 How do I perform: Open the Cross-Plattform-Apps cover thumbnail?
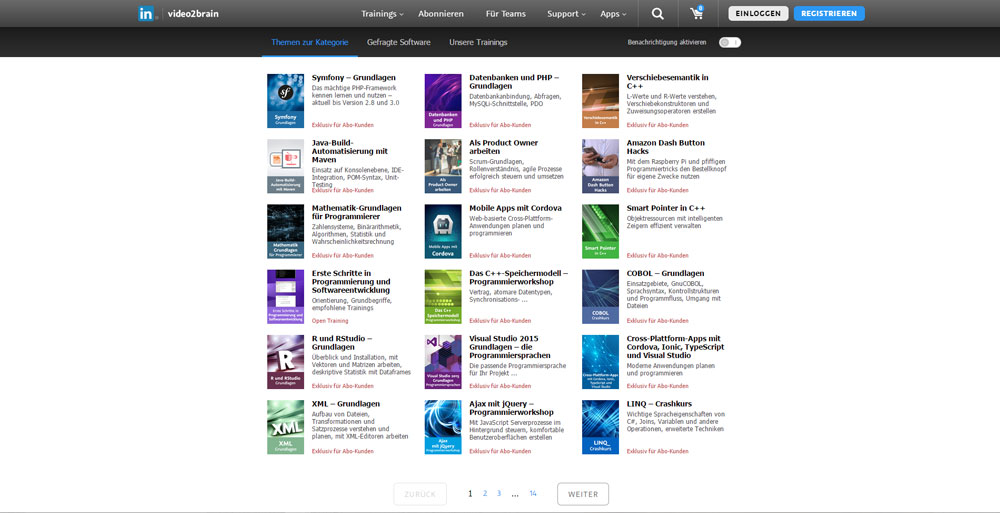point(600,362)
